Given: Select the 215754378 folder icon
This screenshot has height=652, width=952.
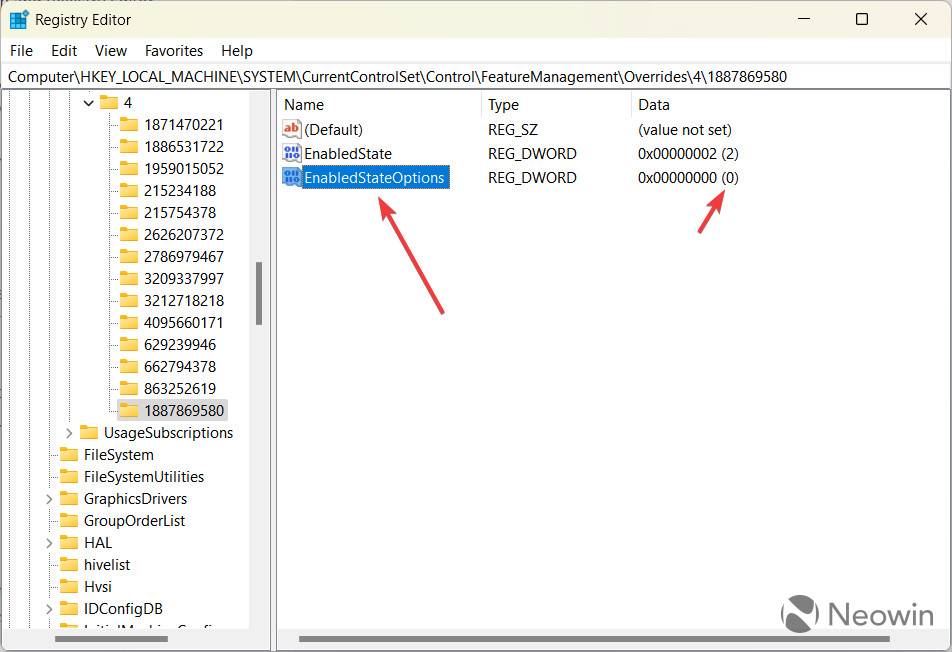Looking at the screenshot, I should (129, 212).
